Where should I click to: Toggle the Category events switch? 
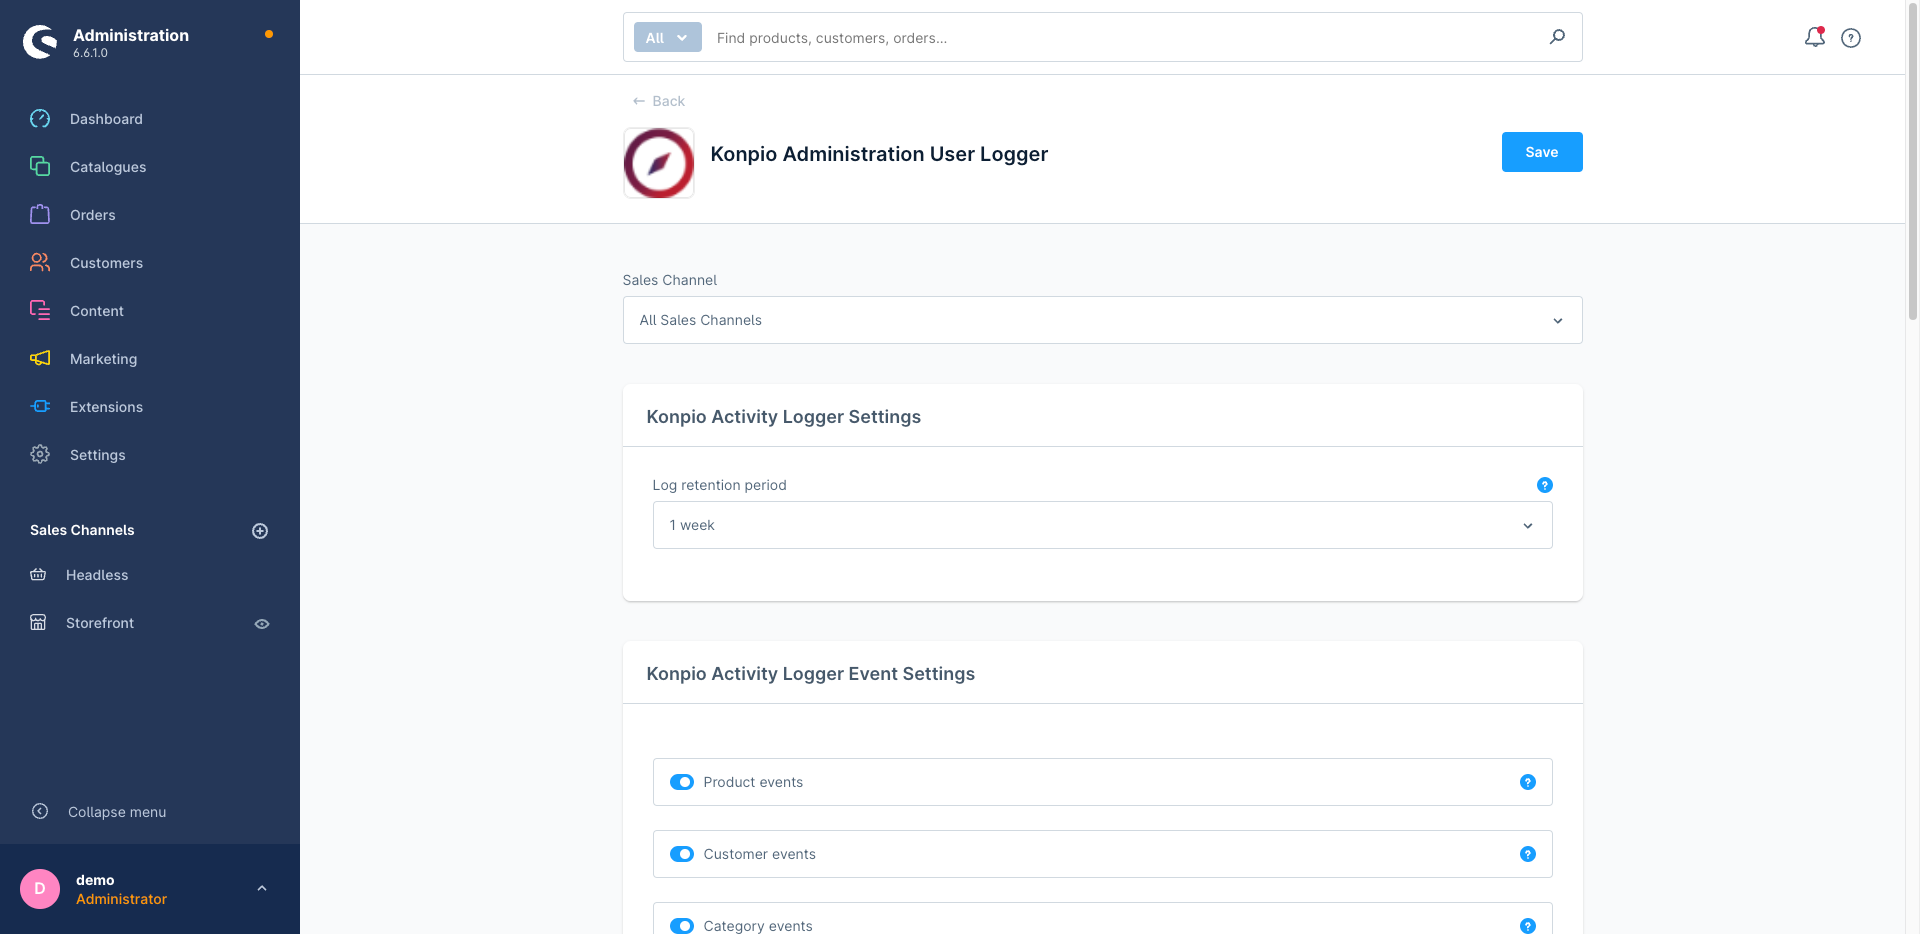pos(682,926)
